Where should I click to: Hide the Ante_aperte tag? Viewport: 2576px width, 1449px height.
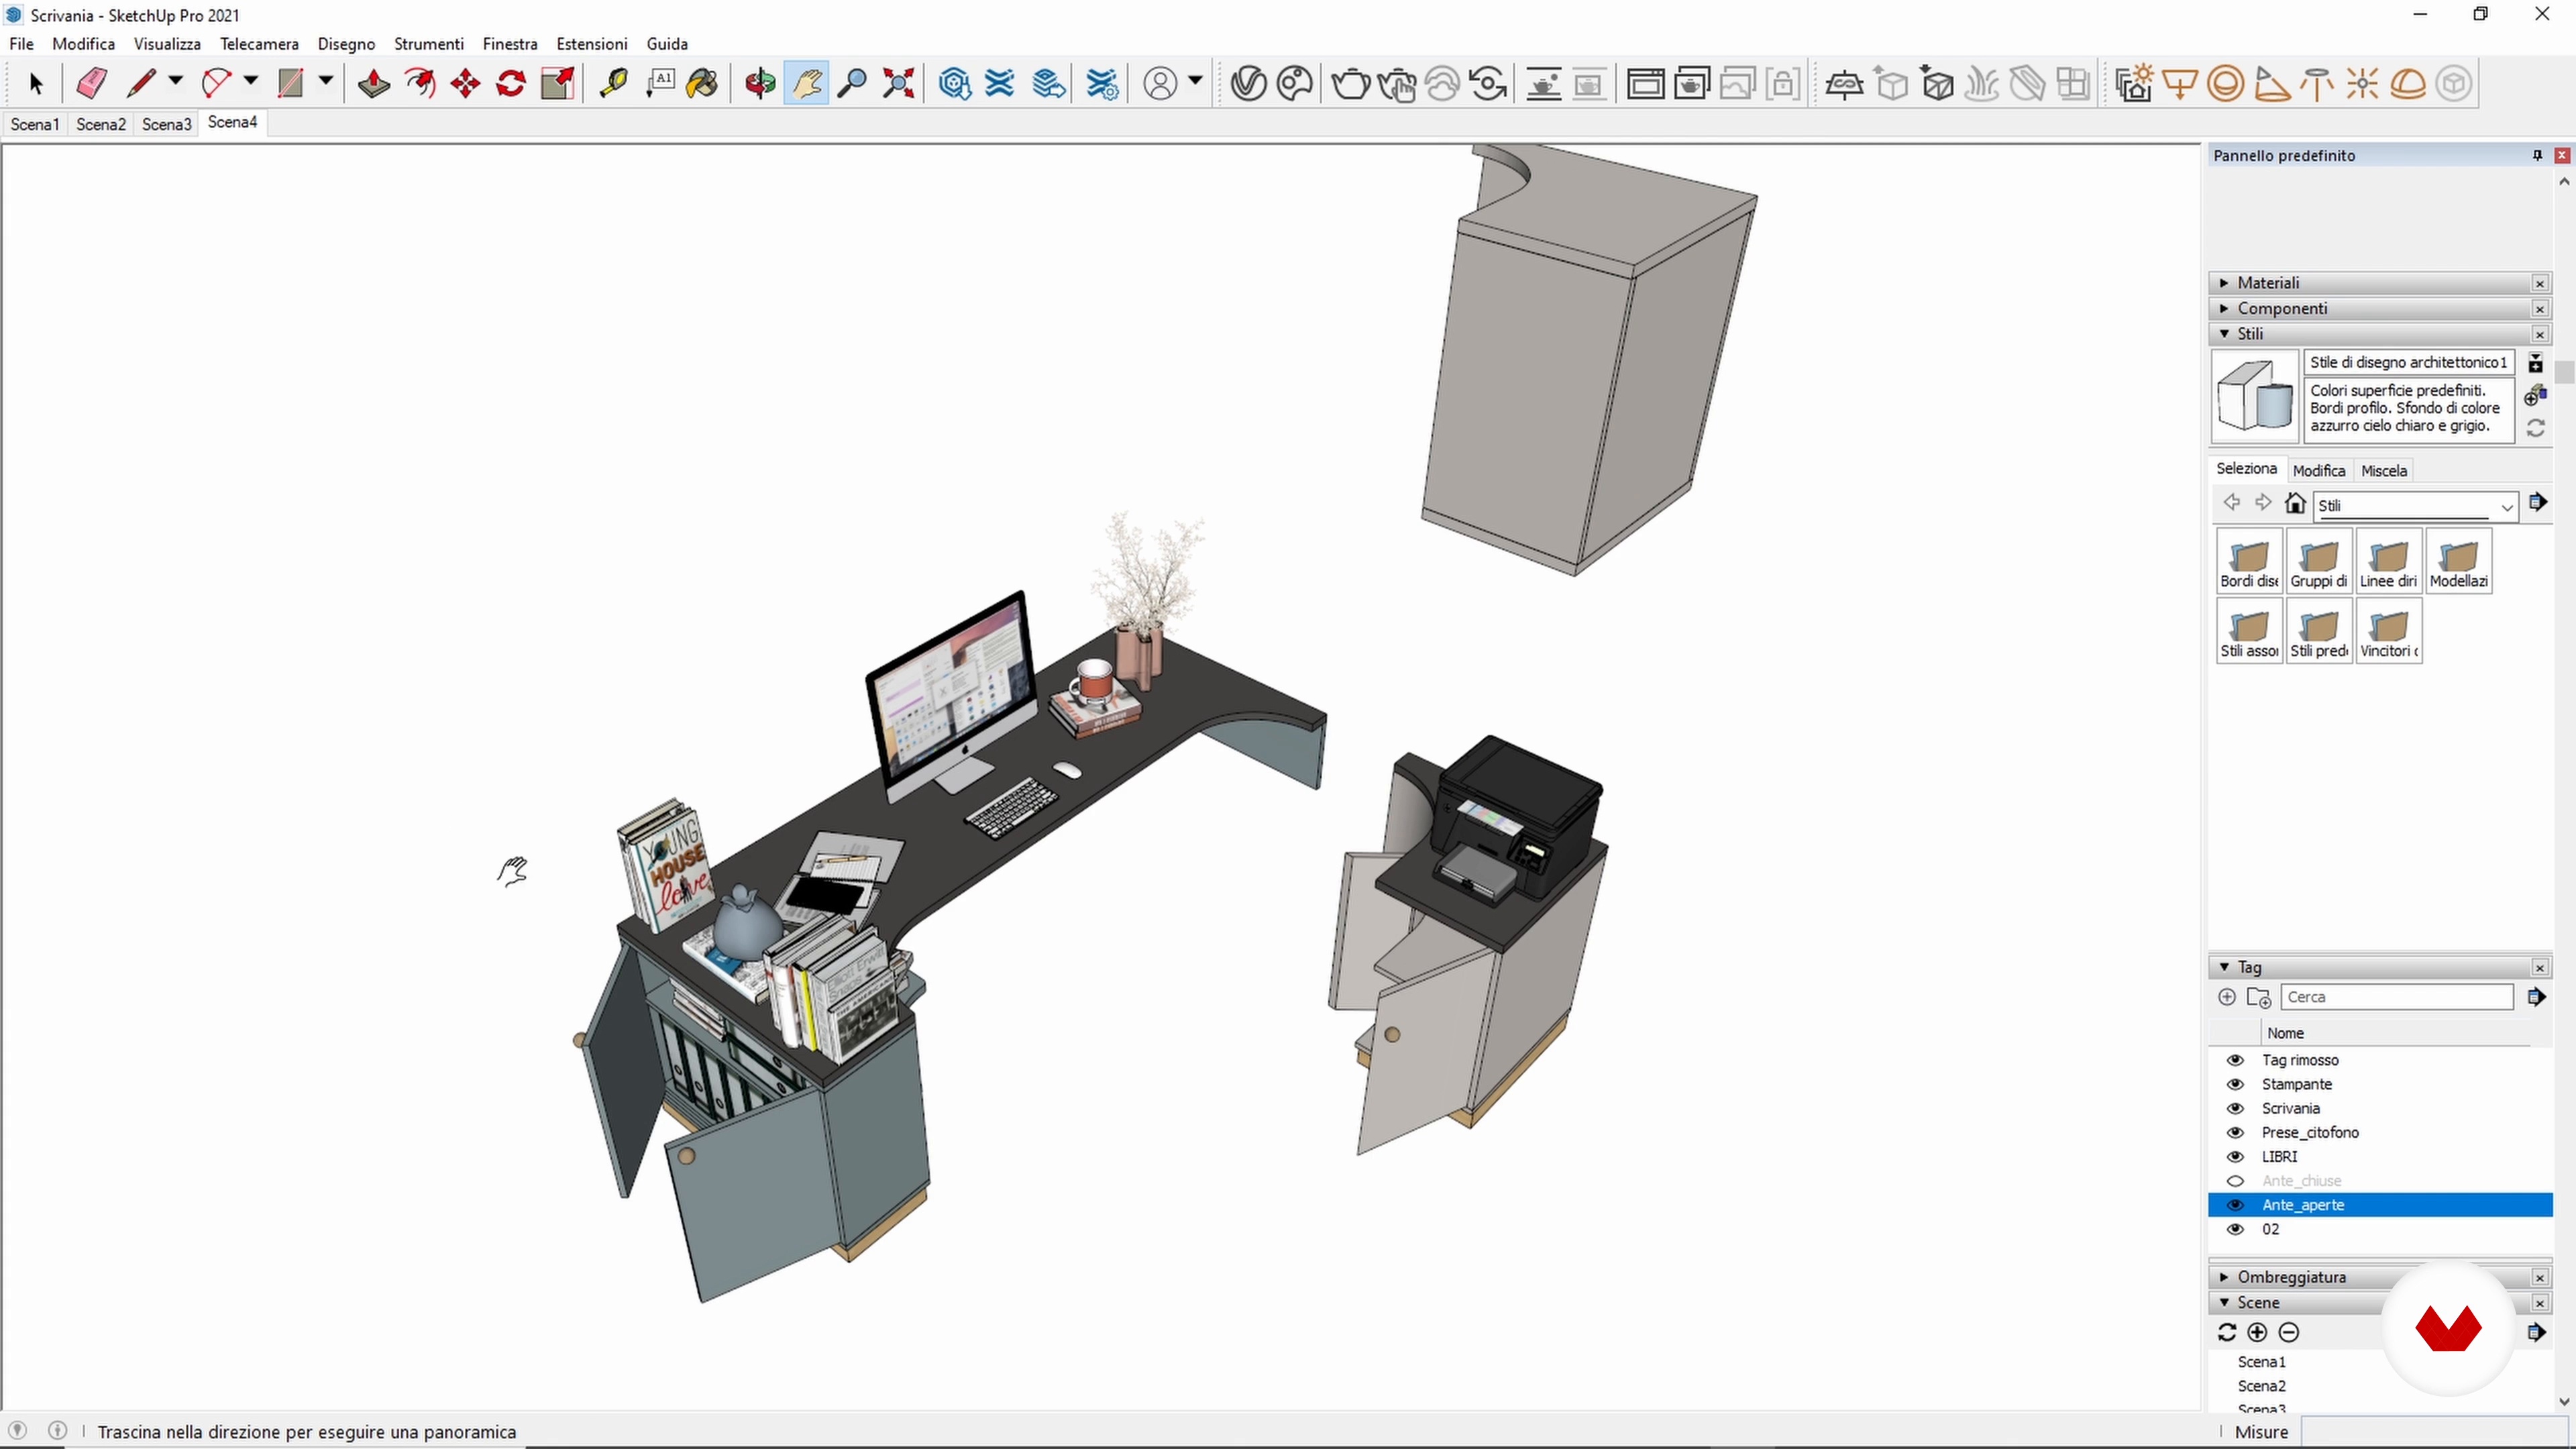(2235, 1205)
